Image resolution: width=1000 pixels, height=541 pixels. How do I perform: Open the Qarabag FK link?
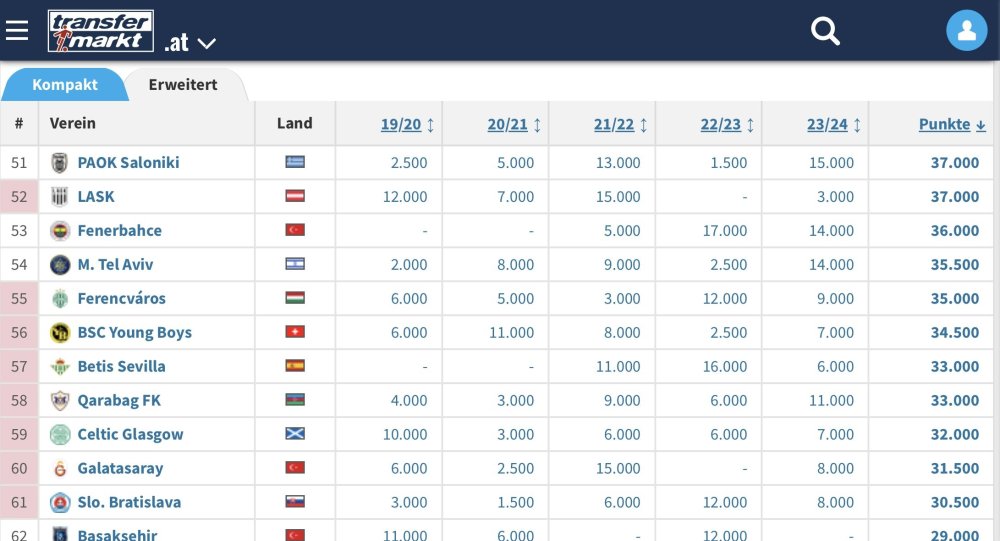(119, 401)
